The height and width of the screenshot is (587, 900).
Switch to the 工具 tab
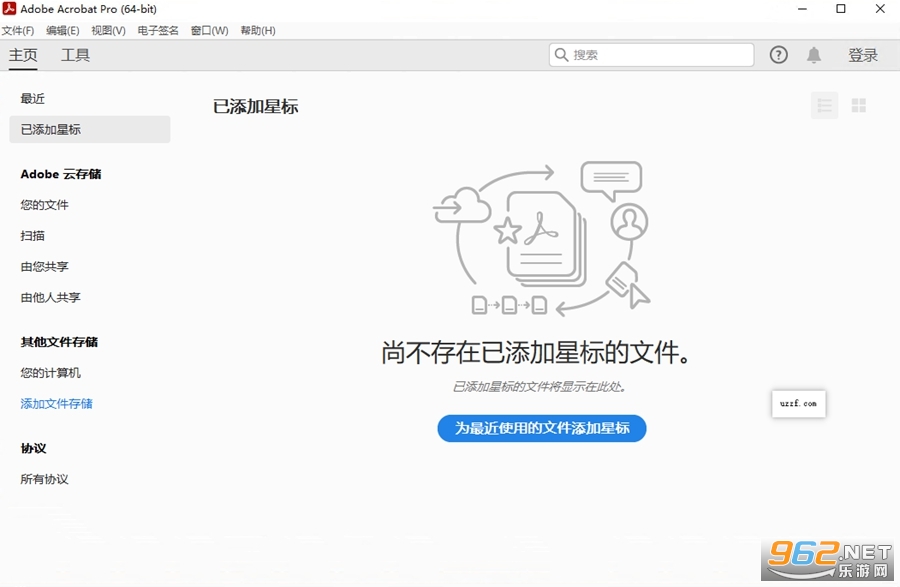click(75, 55)
